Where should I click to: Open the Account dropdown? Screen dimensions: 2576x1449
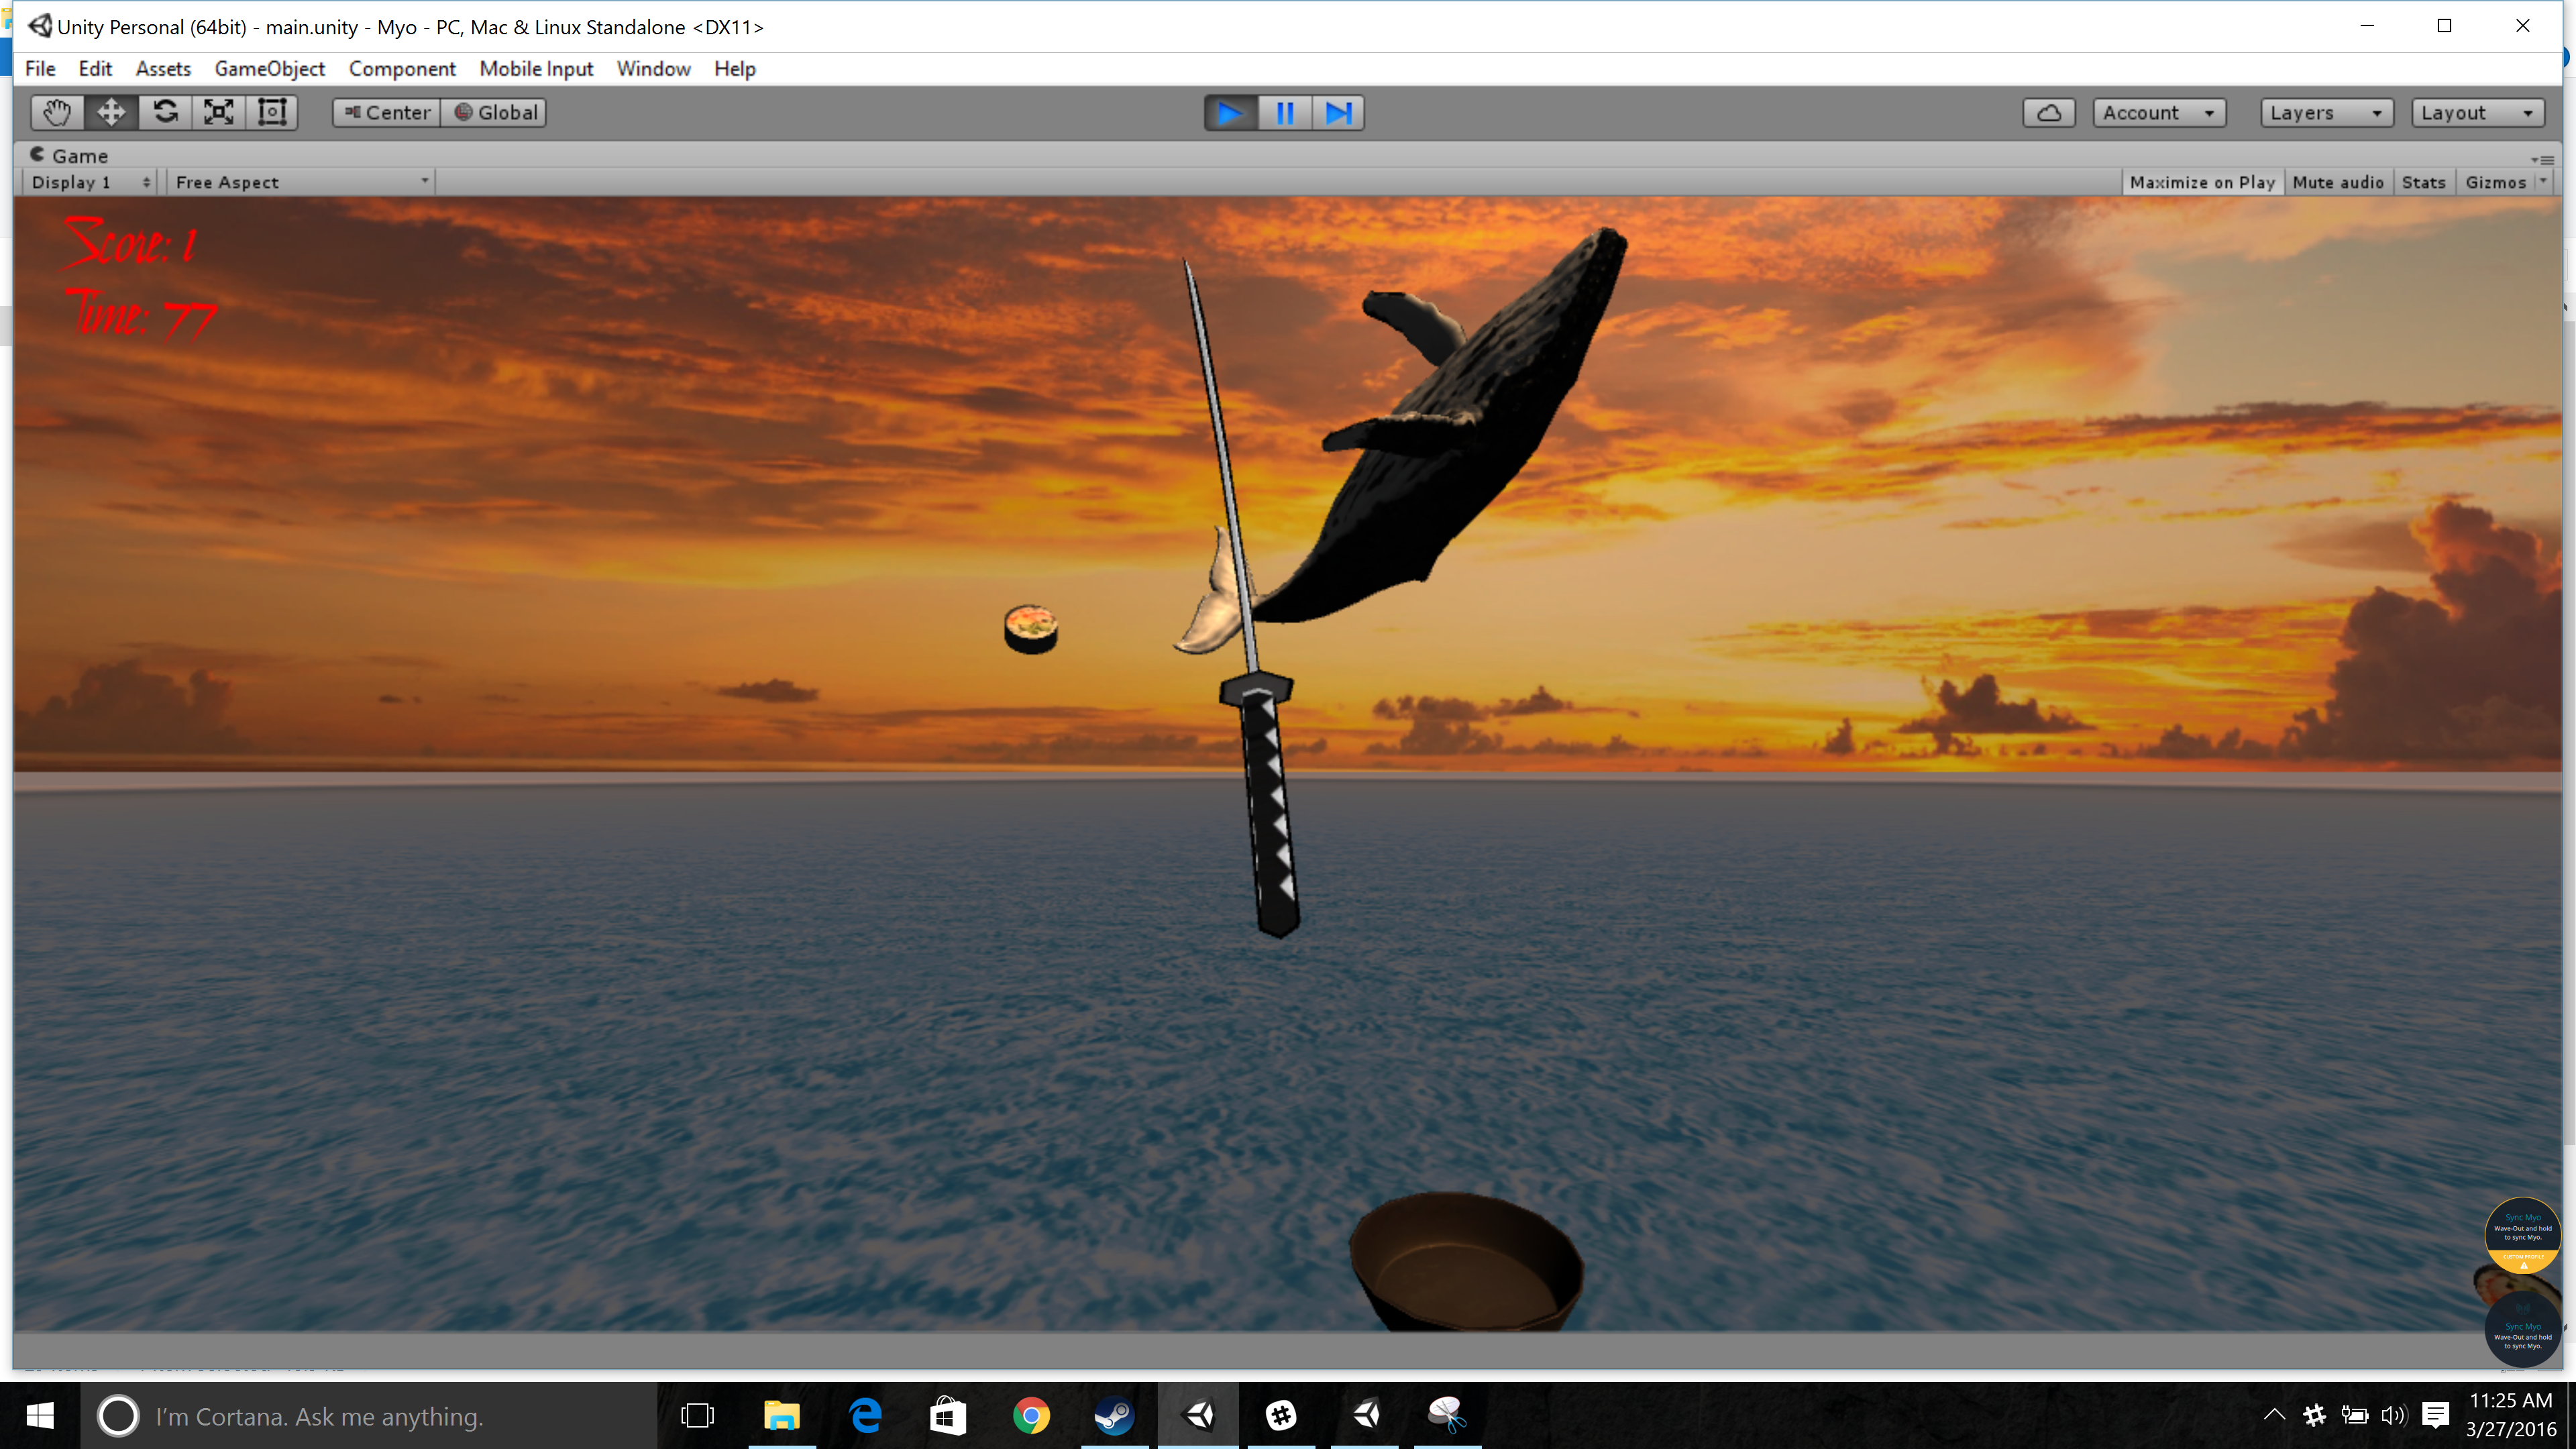(x=2158, y=113)
